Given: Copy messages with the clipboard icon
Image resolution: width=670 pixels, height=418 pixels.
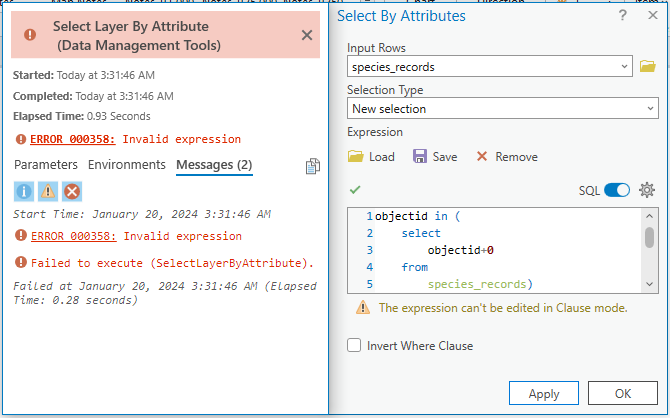Looking at the screenshot, I should click(313, 166).
